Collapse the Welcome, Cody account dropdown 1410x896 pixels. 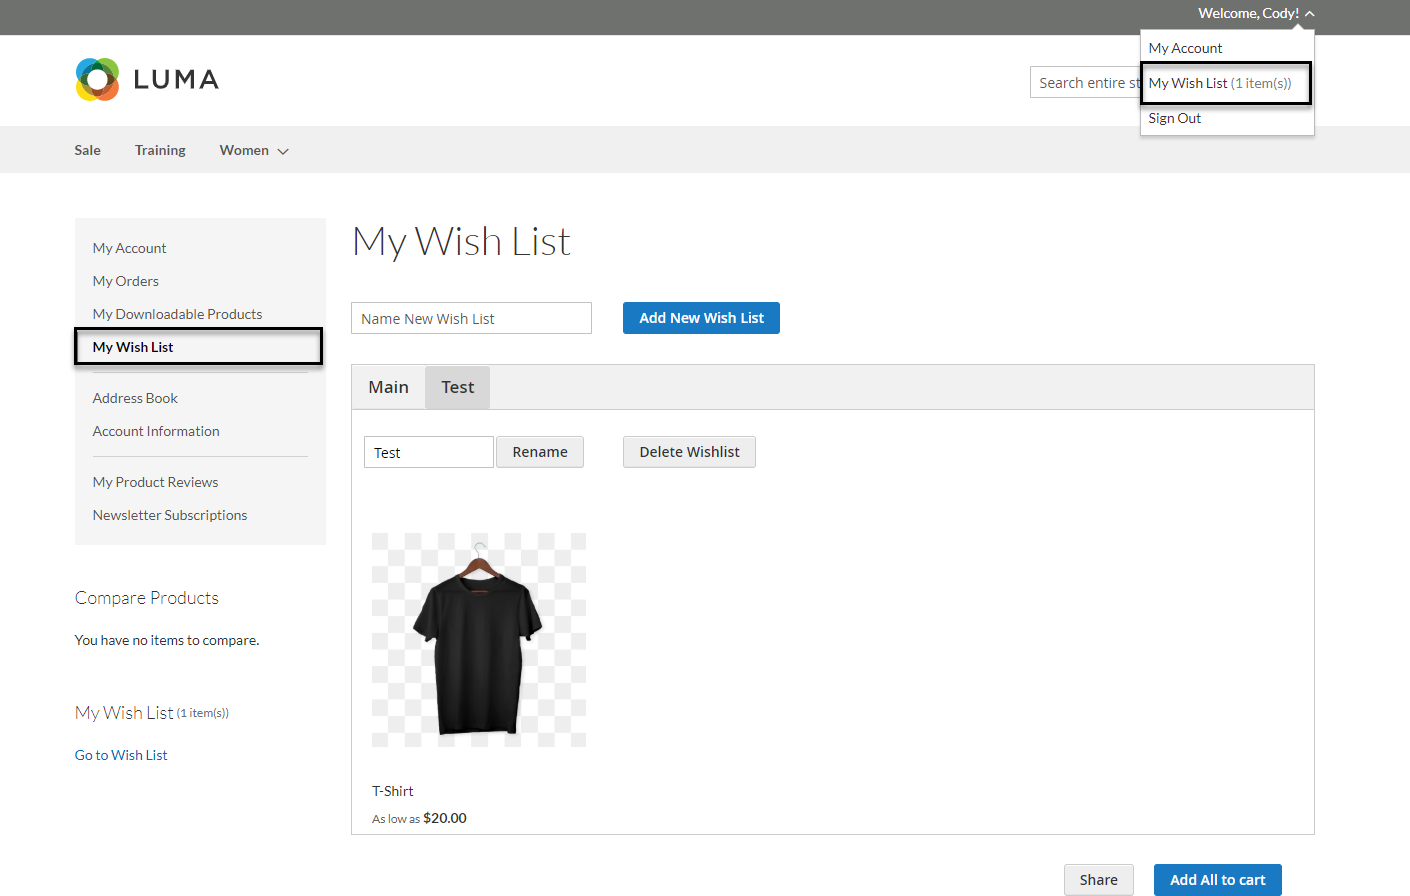tap(1256, 14)
